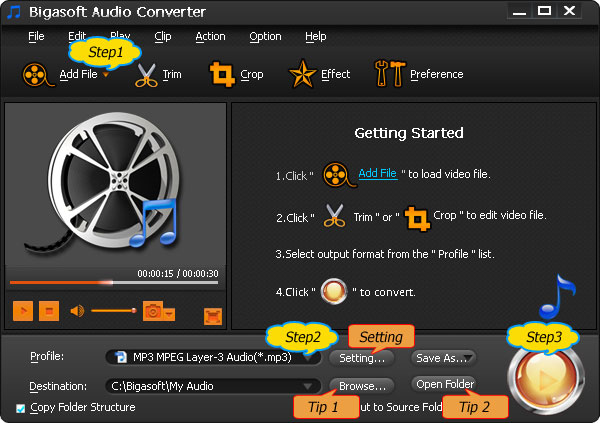
Task: Click film reel icon in Getting Started step 1
Action: 339,175
